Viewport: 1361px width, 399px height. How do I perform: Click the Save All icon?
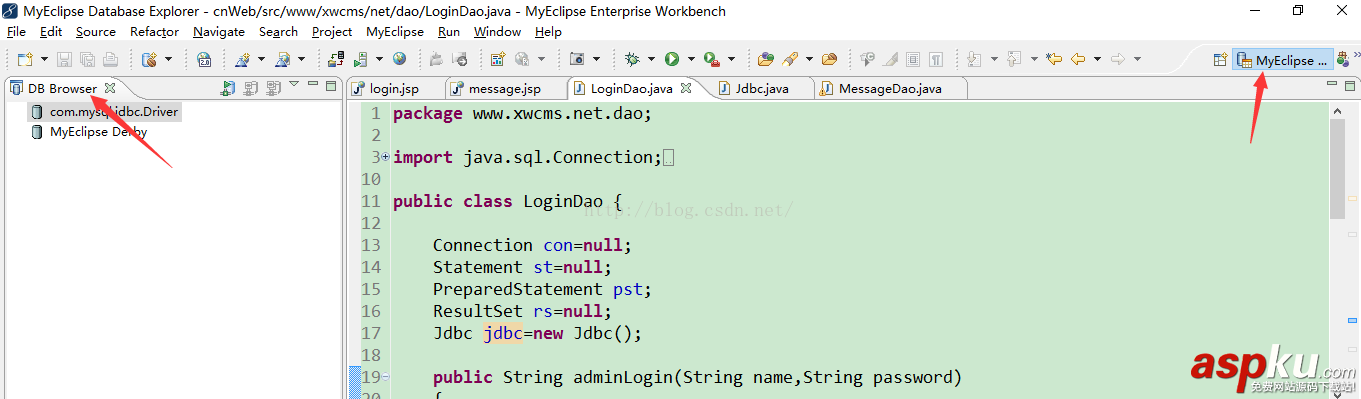click(x=87, y=59)
